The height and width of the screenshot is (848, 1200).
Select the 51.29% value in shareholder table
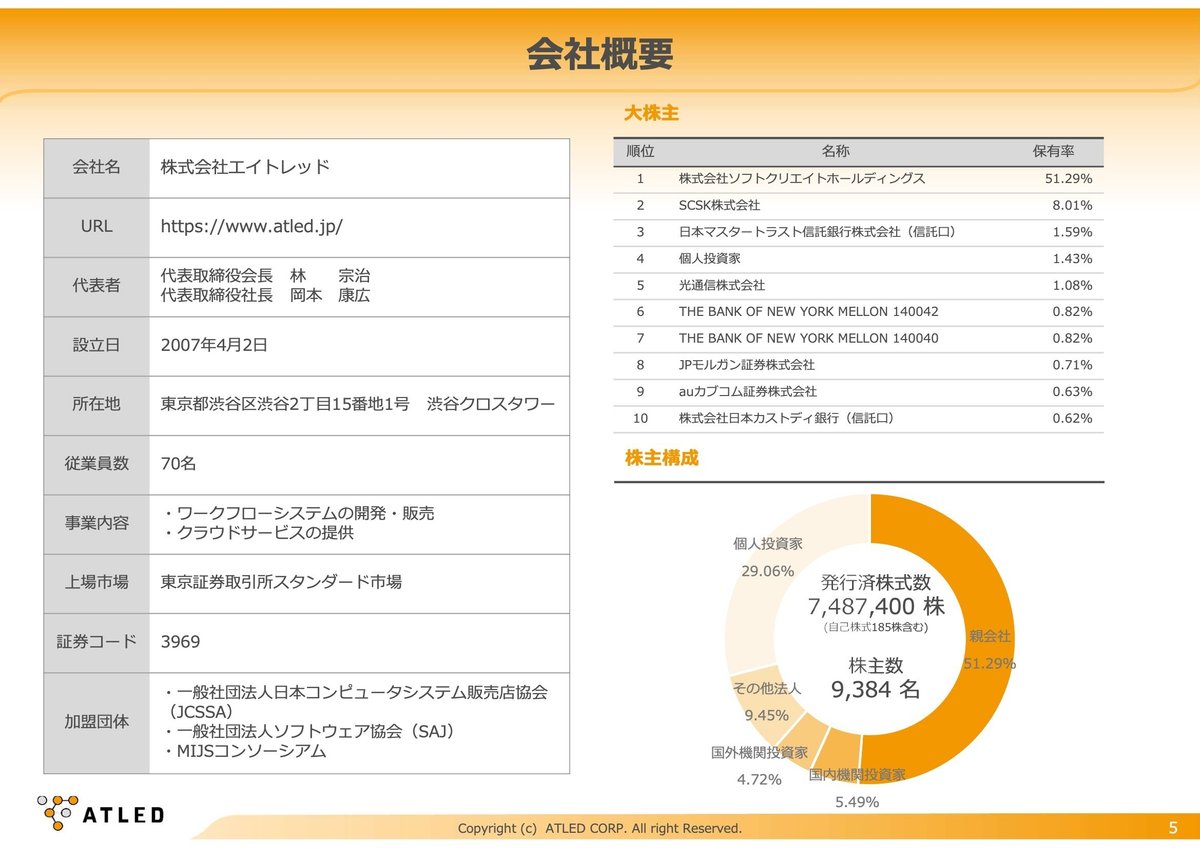[x=1068, y=179]
